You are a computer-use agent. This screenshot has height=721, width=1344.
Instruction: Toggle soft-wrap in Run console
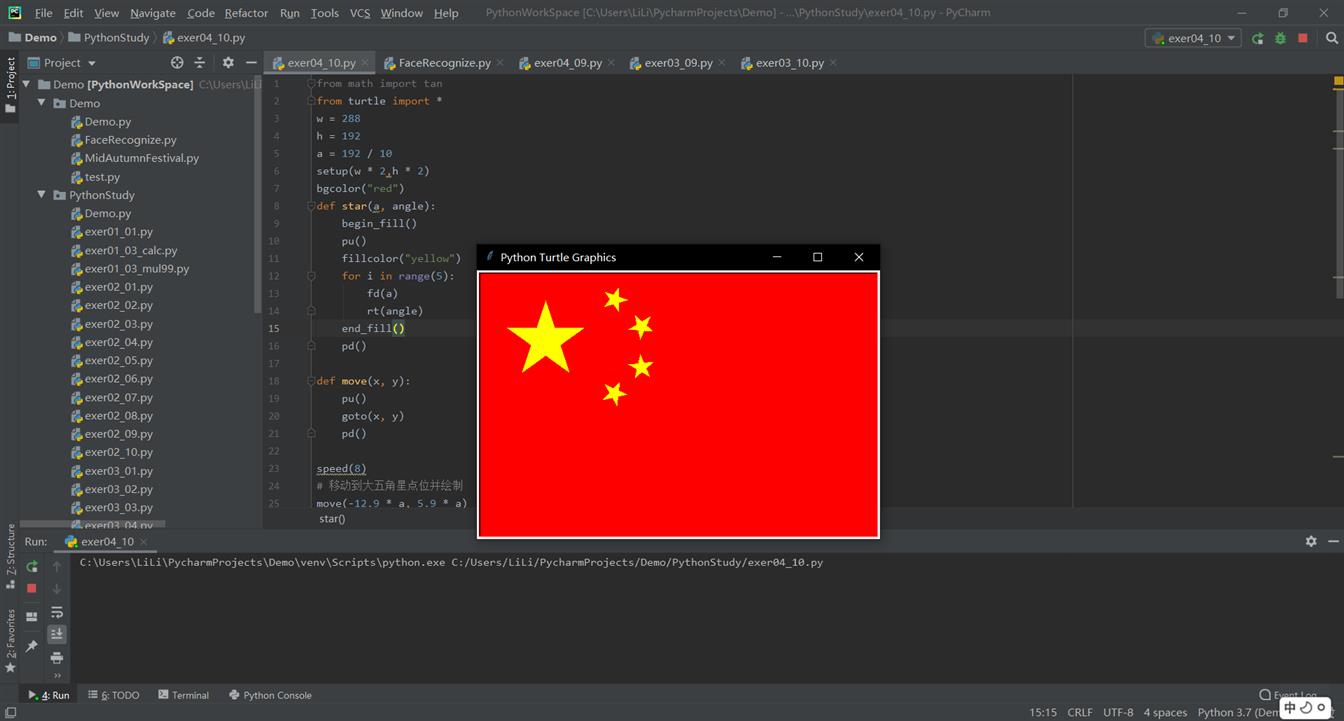point(57,612)
